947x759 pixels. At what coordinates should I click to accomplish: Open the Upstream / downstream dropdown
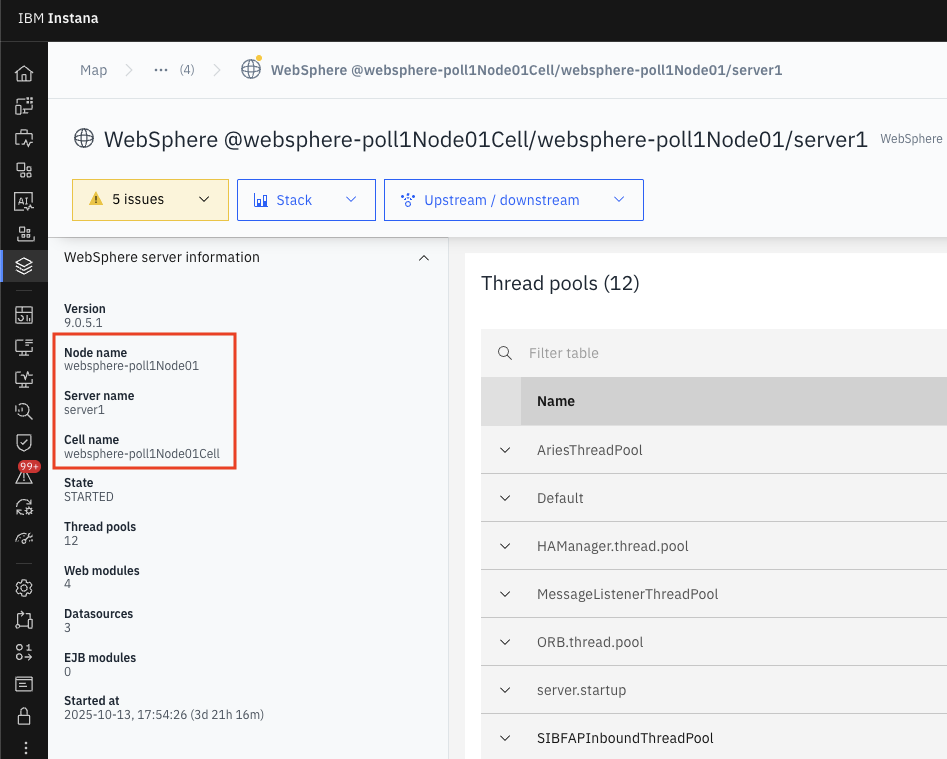513,200
